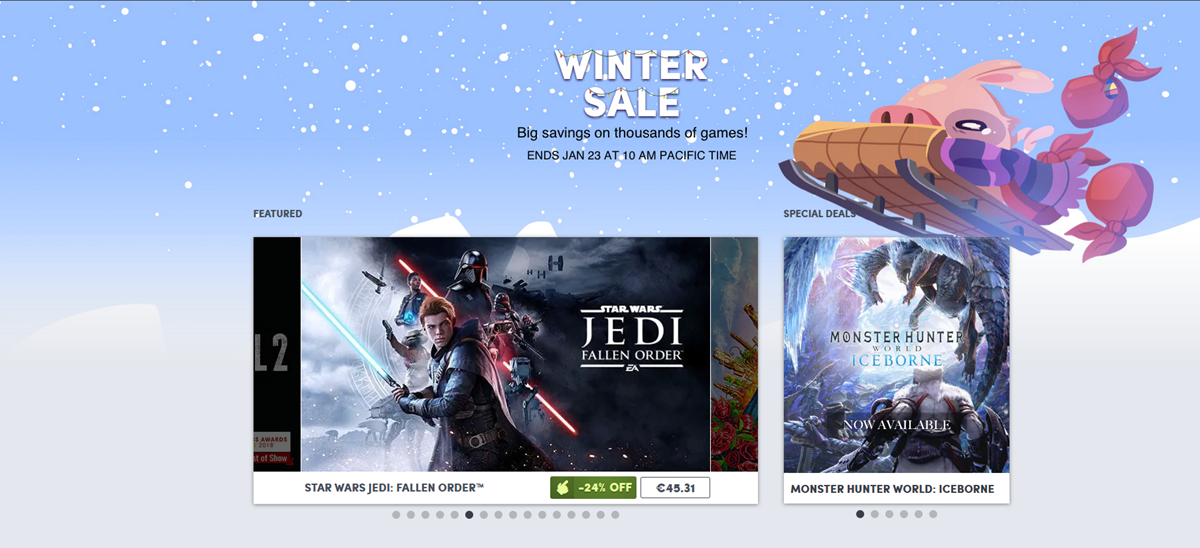Select the active first Special Deals dot
Image resolution: width=1200 pixels, height=548 pixels.
pyautogui.click(x=860, y=514)
